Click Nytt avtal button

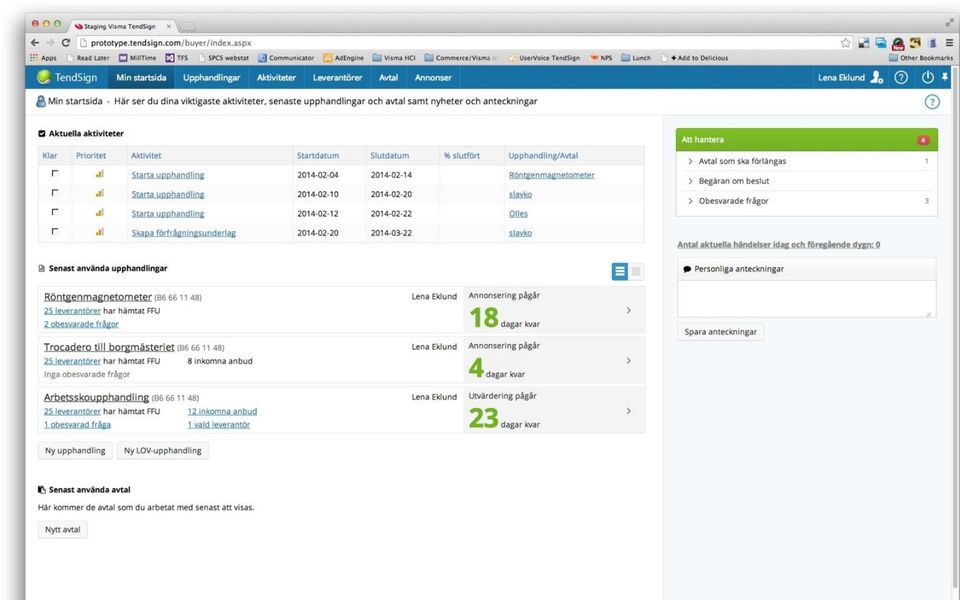coord(62,530)
